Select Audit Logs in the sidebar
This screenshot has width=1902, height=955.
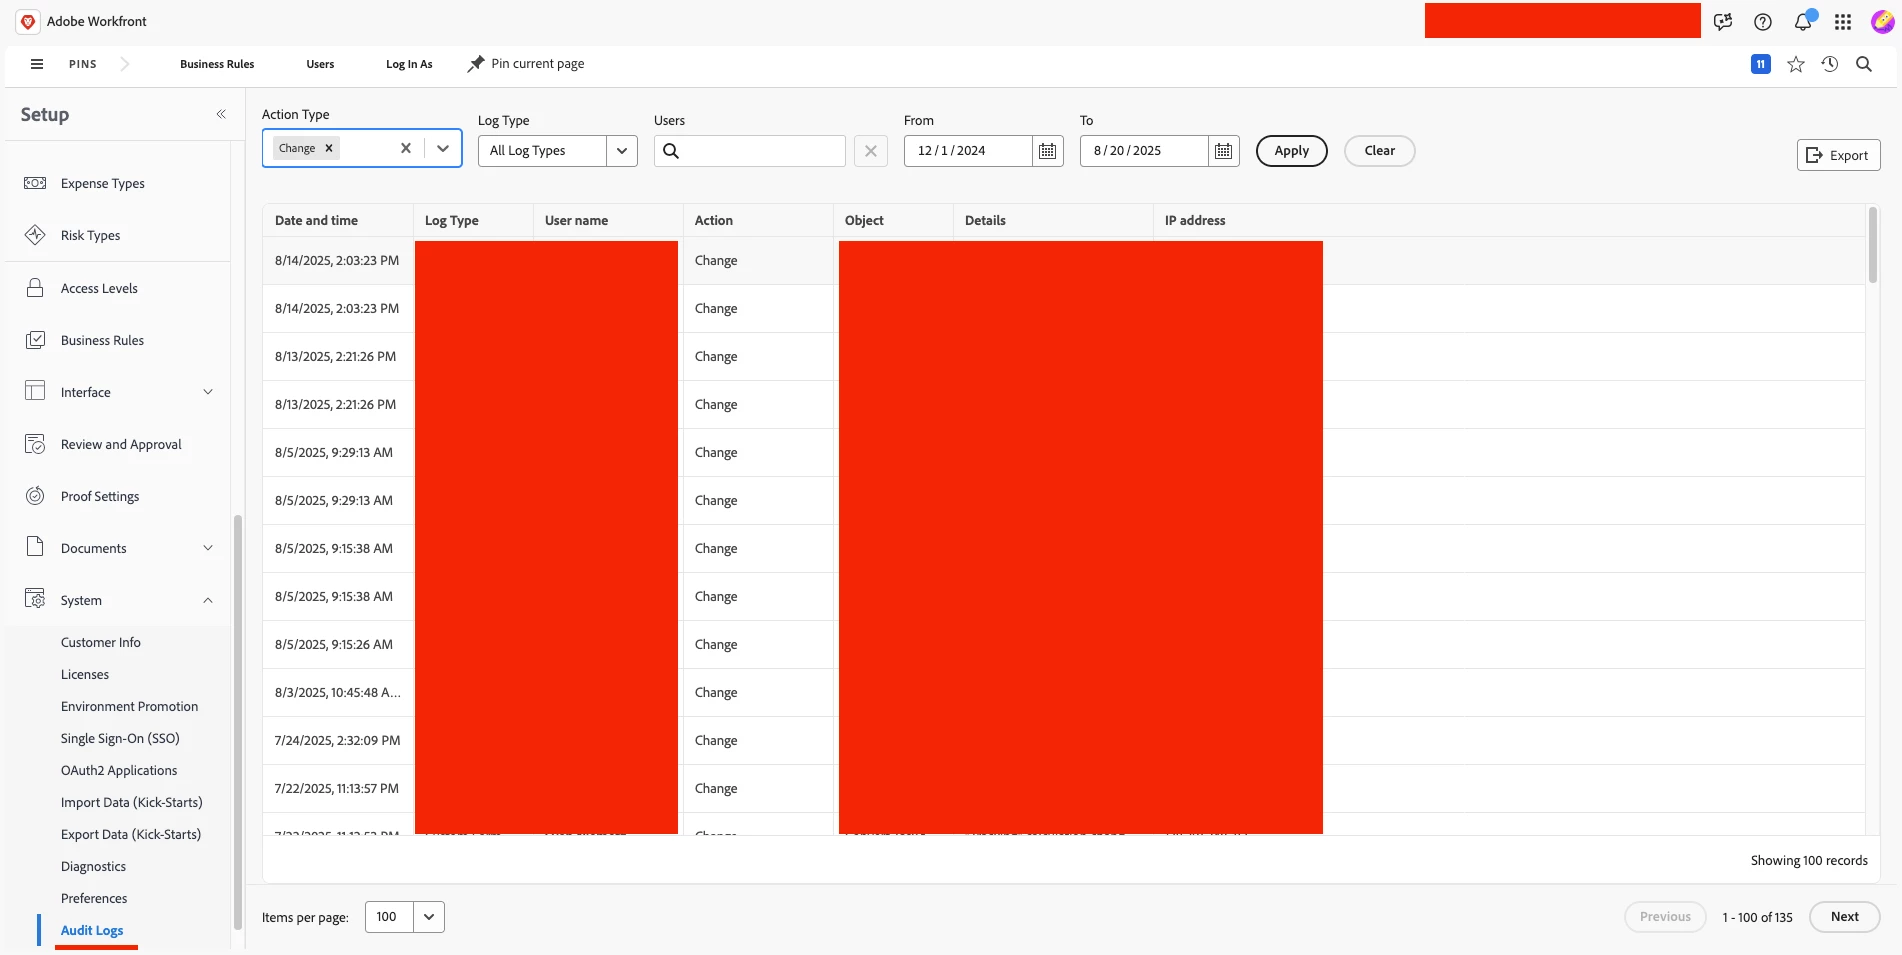pyautogui.click(x=92, y=930)
